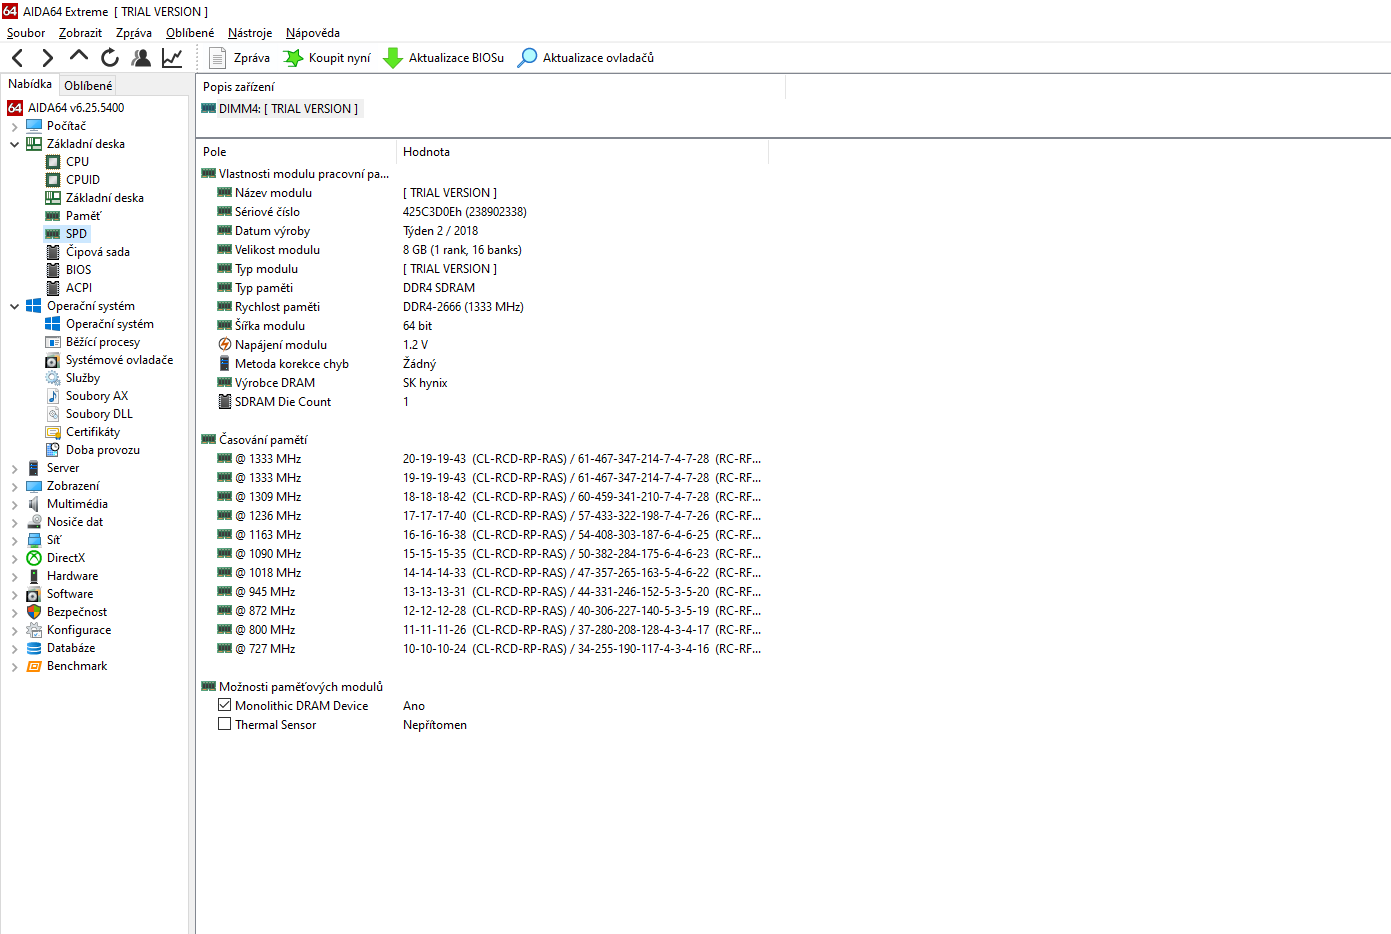
Task: Open Databáze node in the tree
Action: [x=71, y=648]
